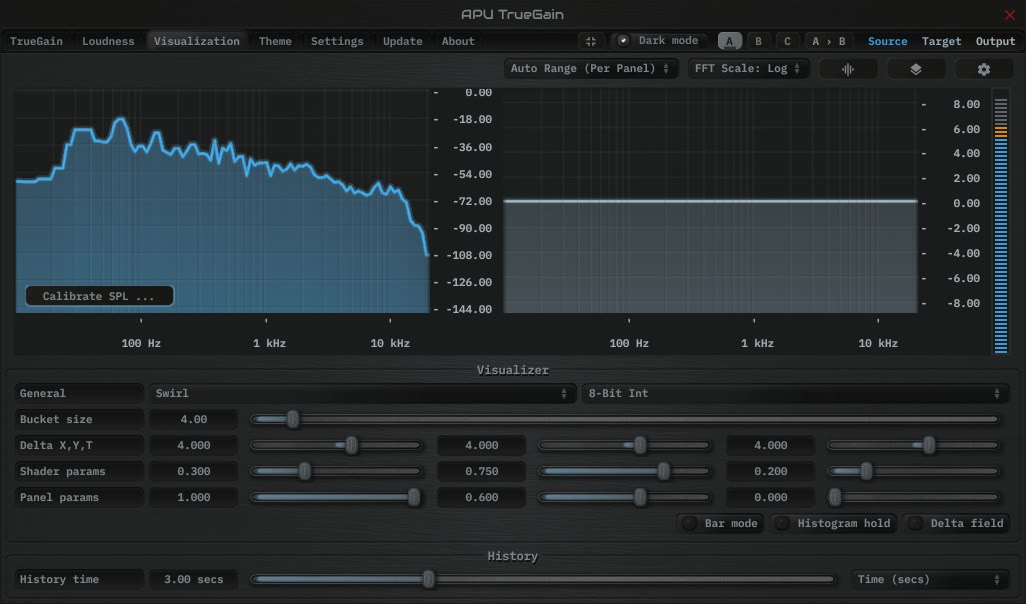
Task: Click Panel params 0.000 value field
Action: pyautogui.click(x=771, y=497)
